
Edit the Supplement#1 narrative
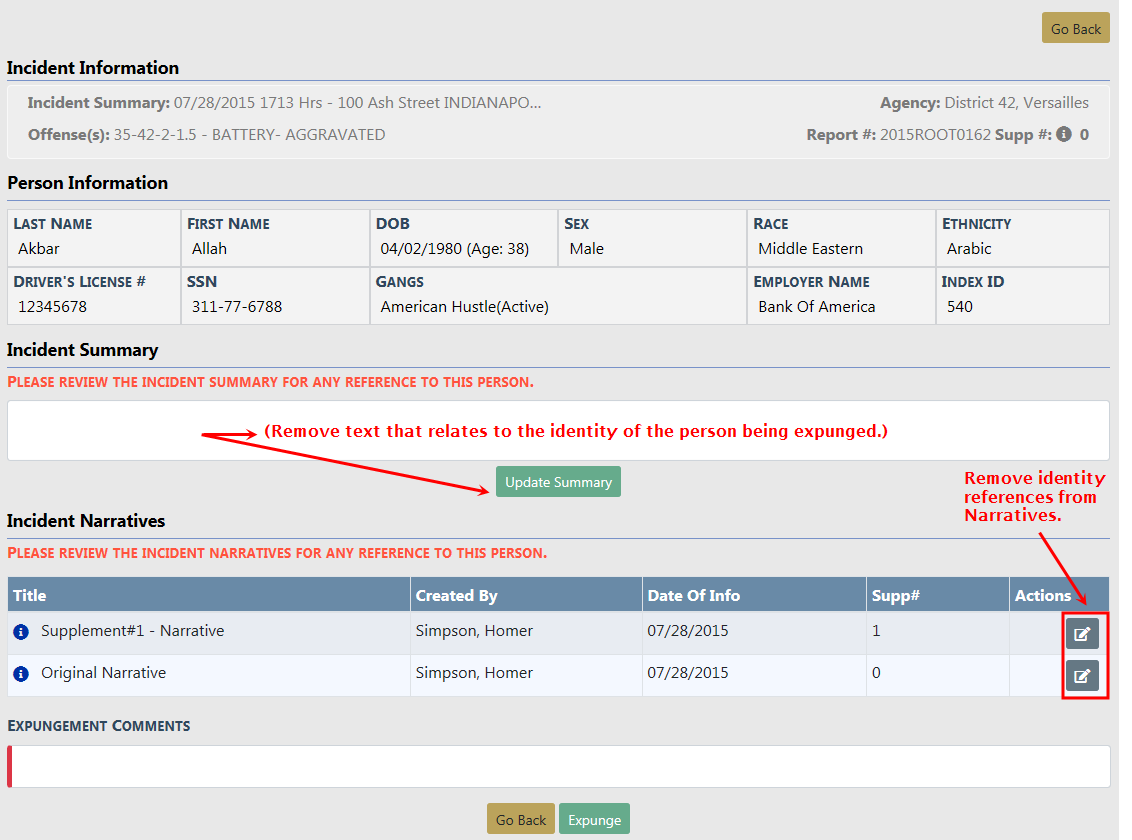1081,633
